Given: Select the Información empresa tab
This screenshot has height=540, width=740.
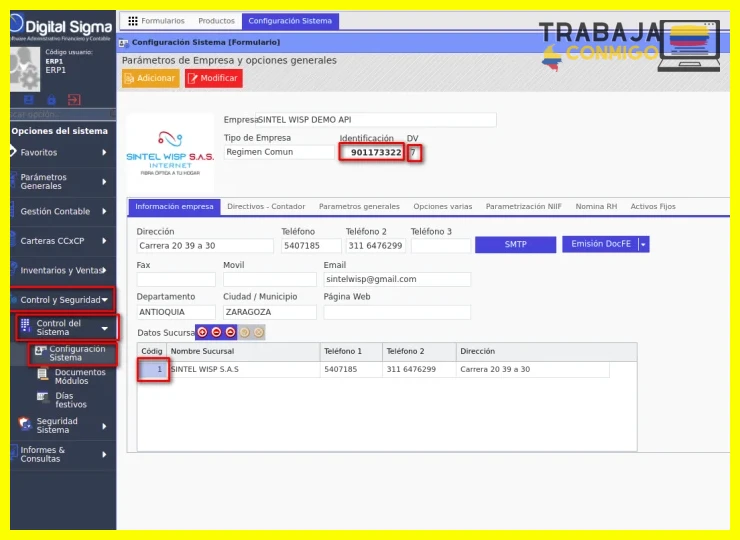Looking at the screenshot, I should [x=174, y=207].
